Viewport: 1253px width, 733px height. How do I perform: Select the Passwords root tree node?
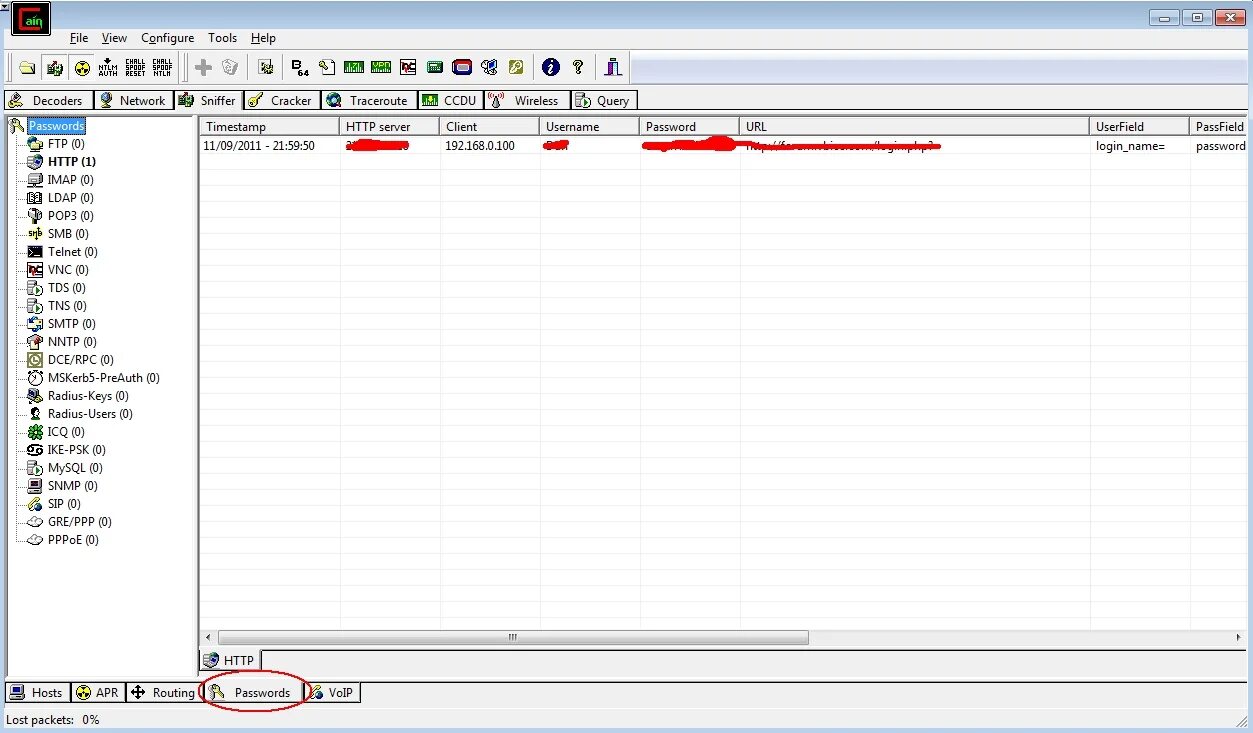click(x=56, y=126)
